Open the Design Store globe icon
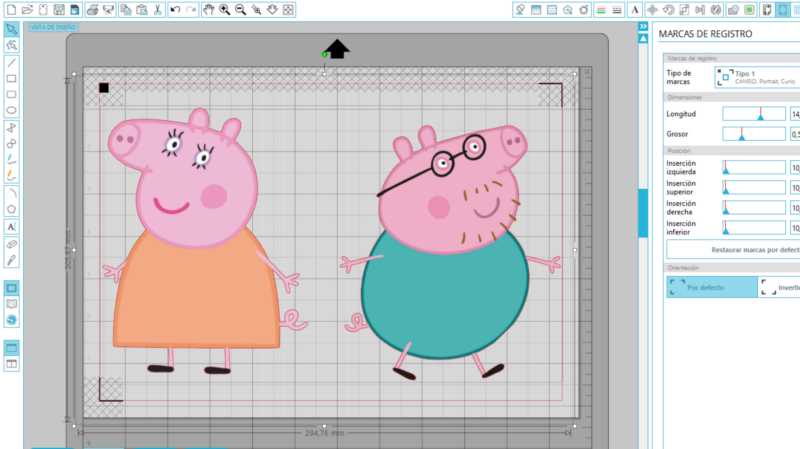Image resolution: width=800 pixels, height=449 pixels. (x=11, y=320)
